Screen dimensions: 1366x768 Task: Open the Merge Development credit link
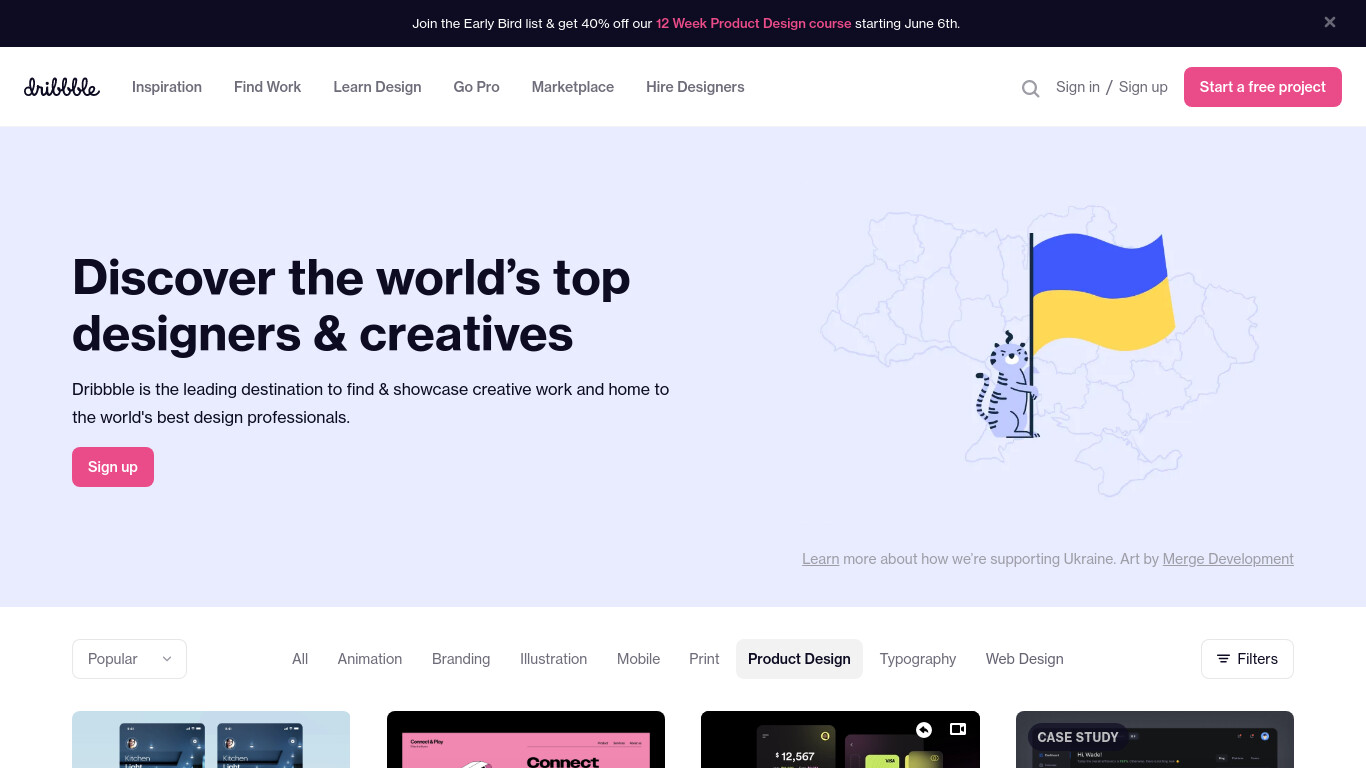(1228, 559)
